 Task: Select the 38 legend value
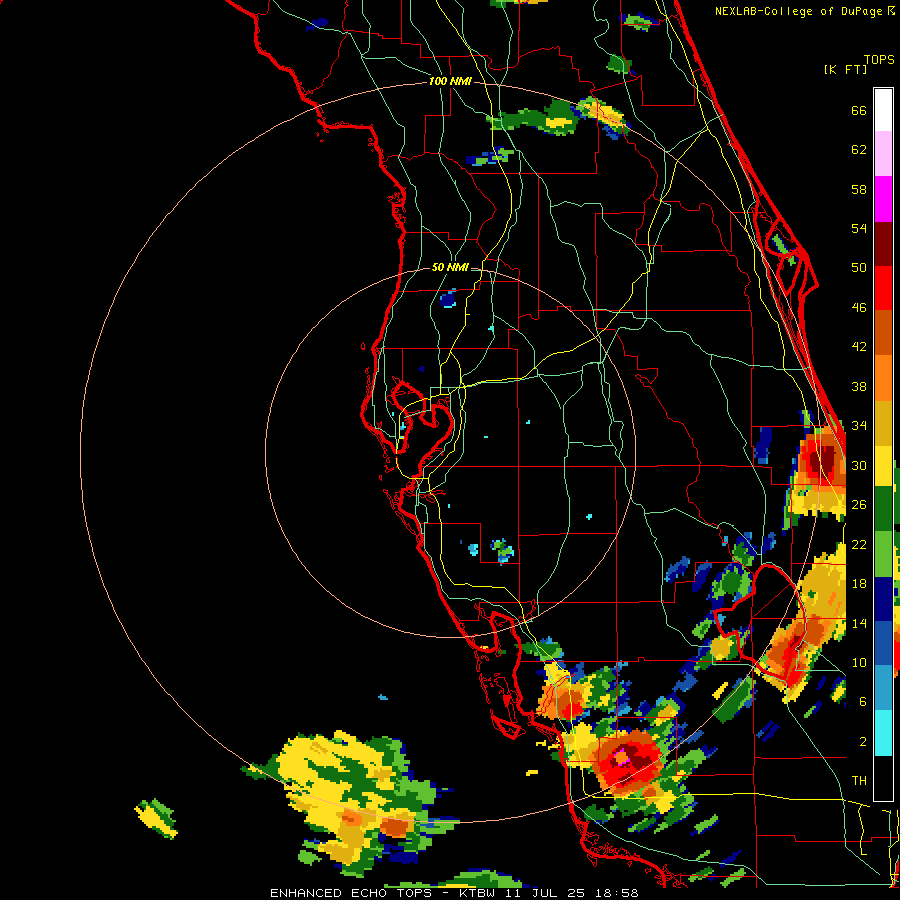[x=859, y=386]
